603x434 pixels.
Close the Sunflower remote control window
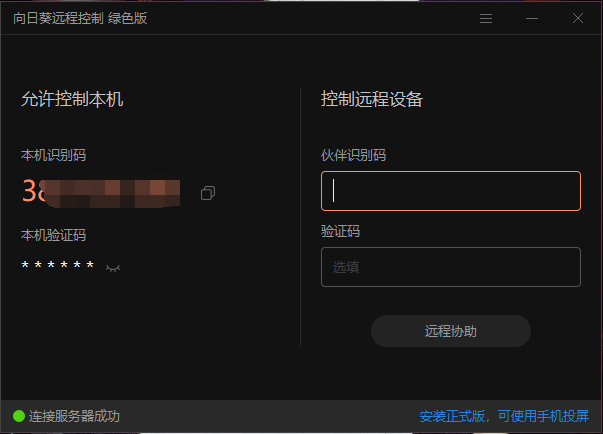click(577, 18)
